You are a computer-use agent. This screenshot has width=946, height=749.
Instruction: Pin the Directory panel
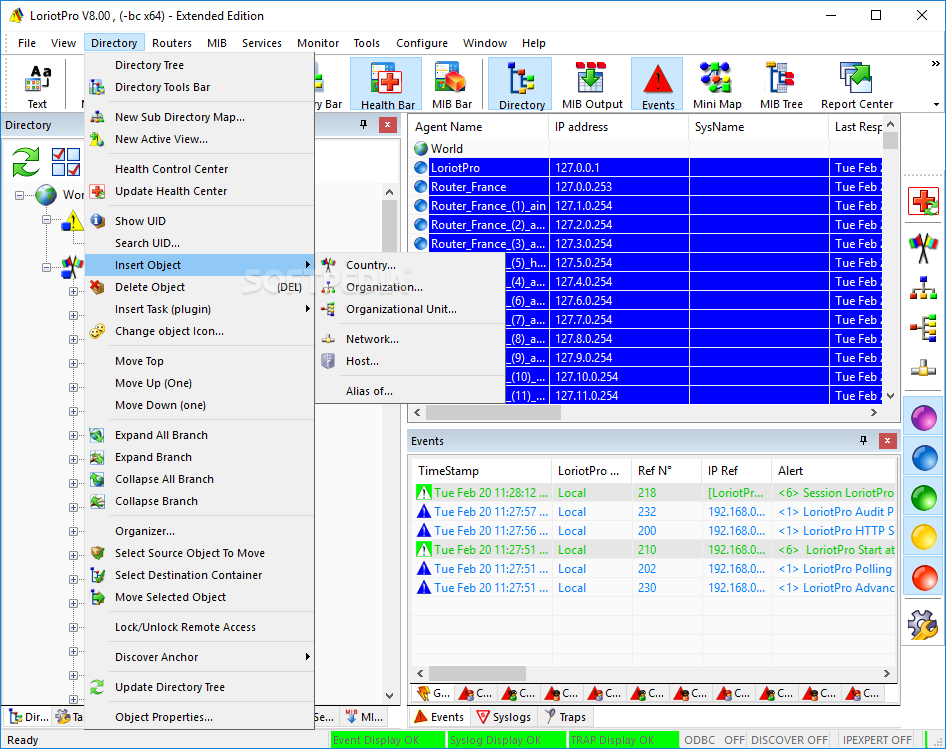point(363,124)
